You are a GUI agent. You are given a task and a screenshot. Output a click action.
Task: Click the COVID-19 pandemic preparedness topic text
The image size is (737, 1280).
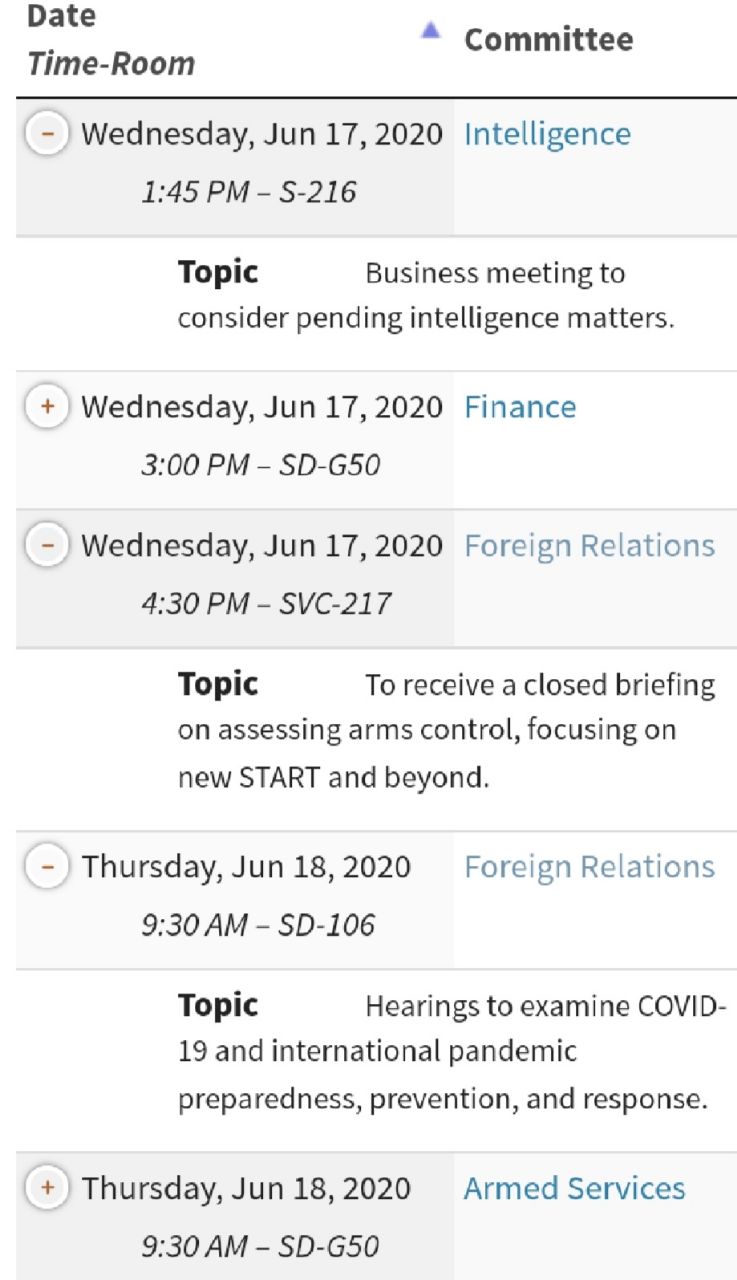coord(442,1052)
